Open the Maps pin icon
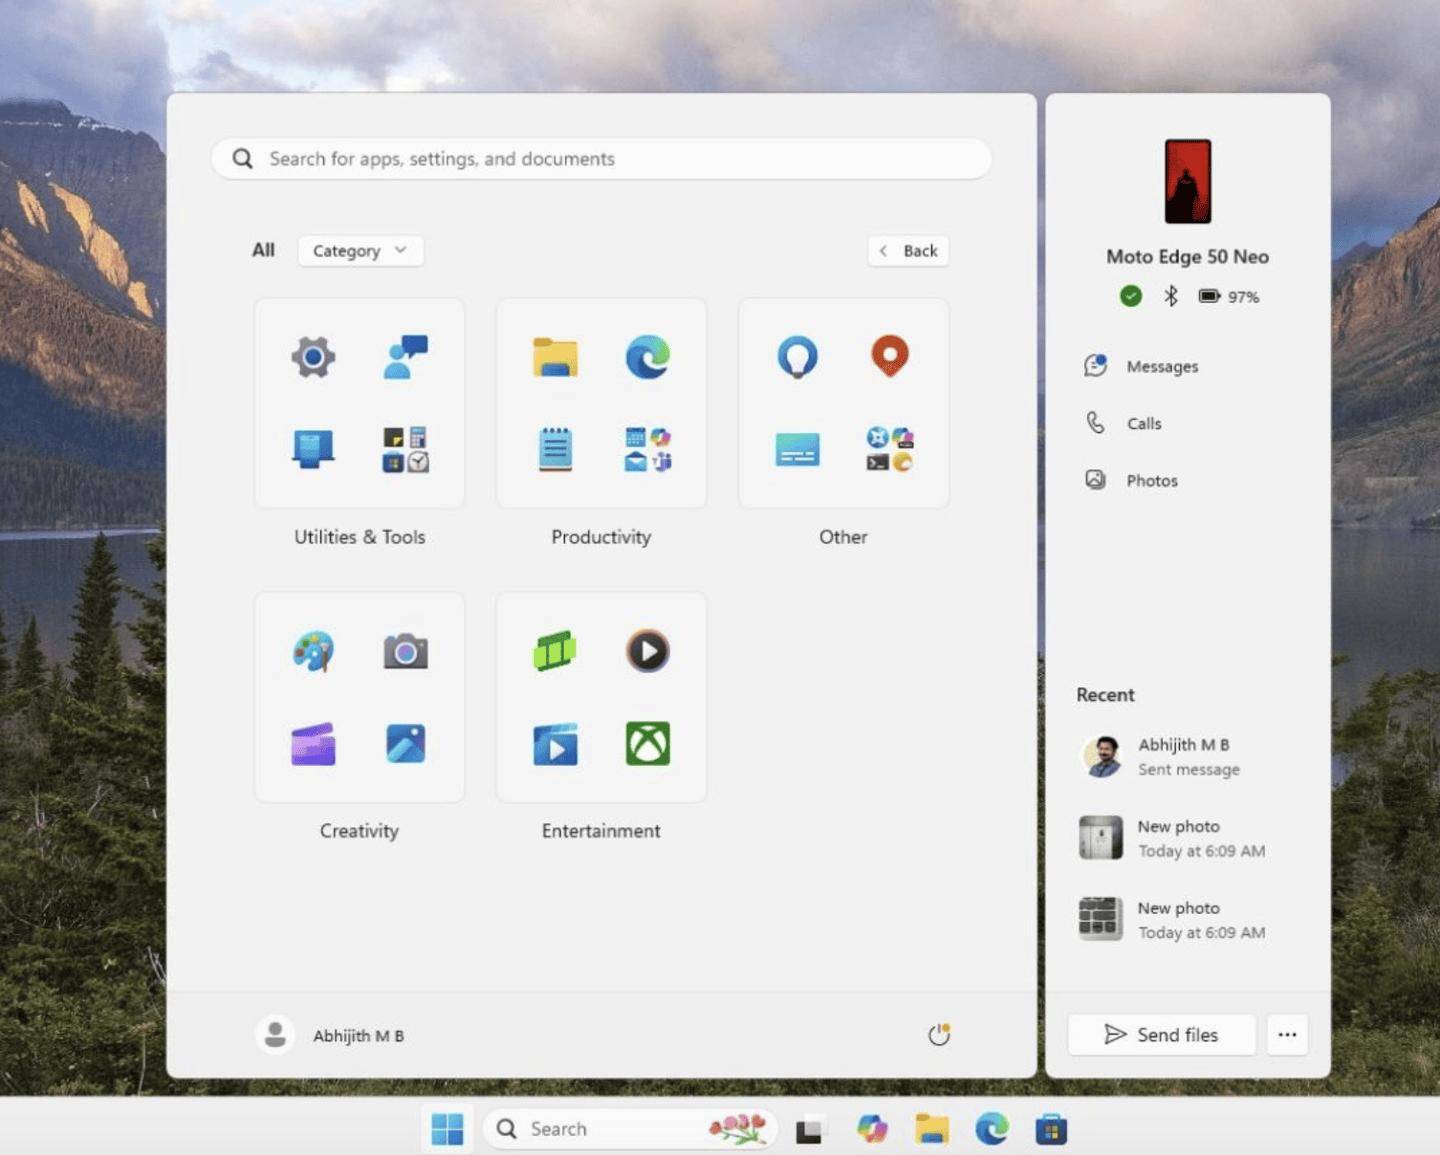 coord(889,356)
